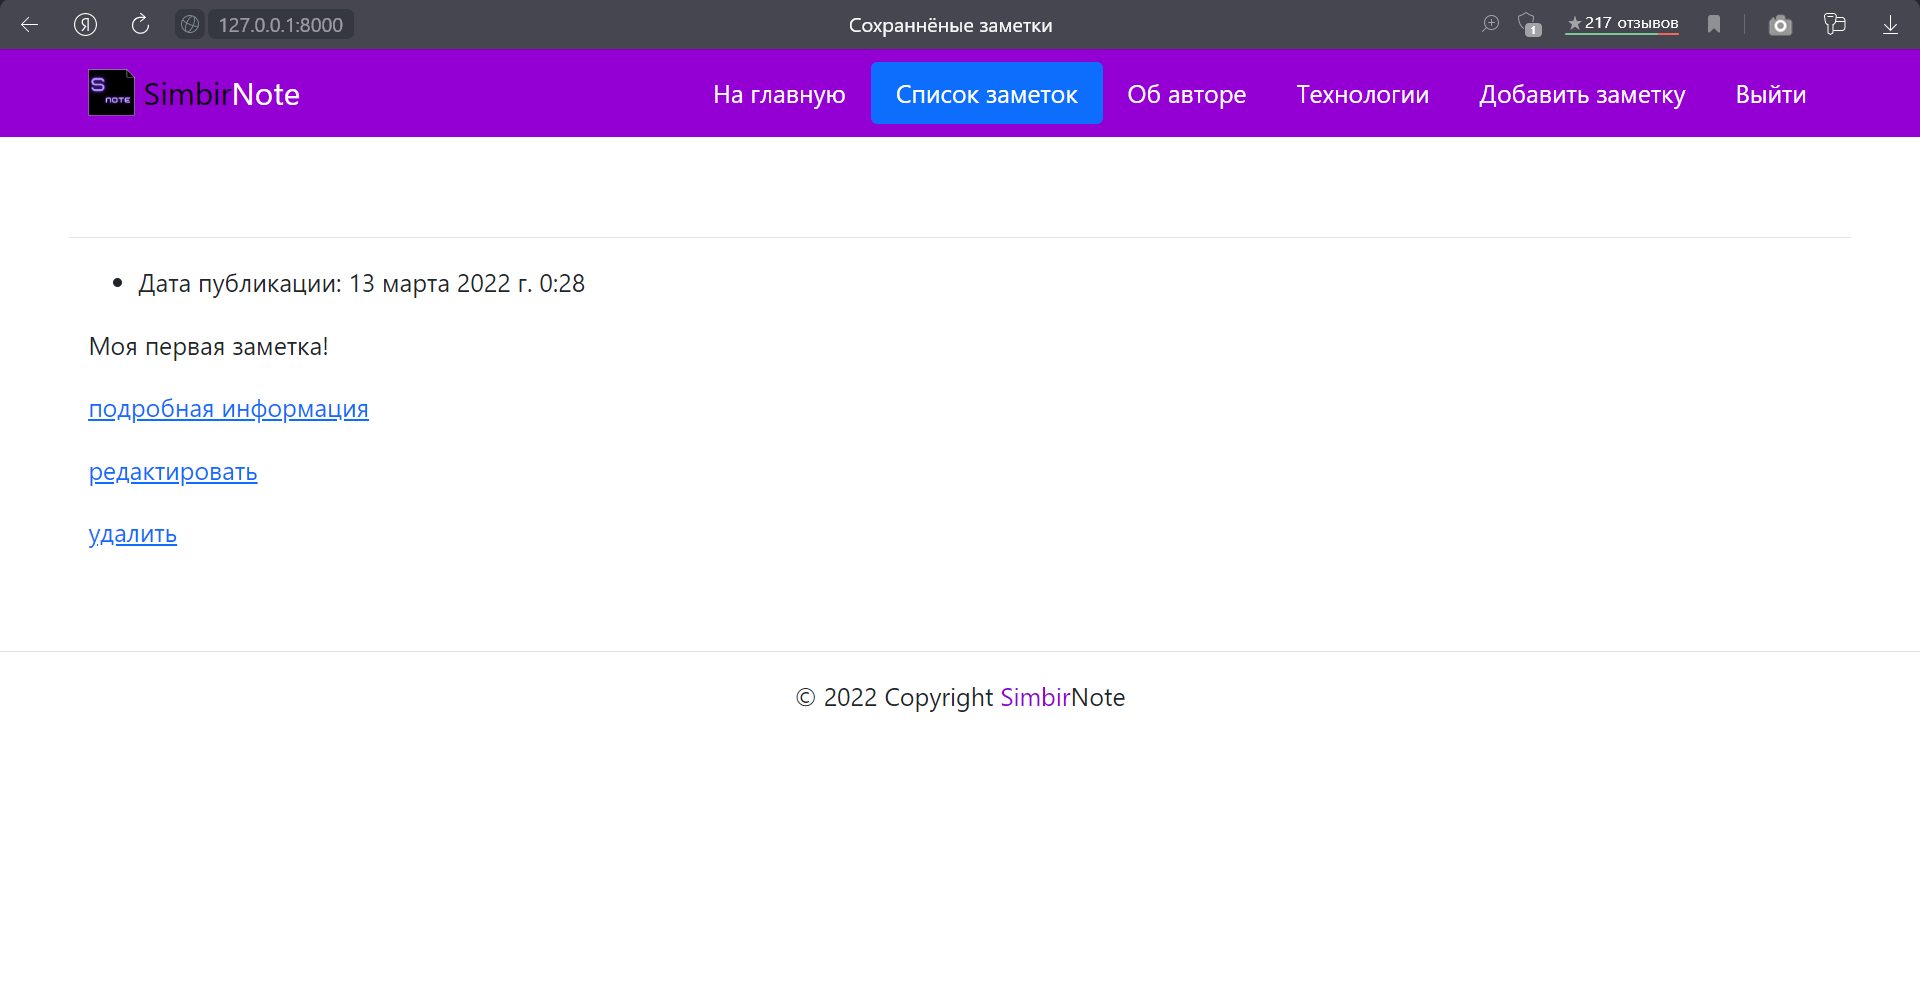The image size is (1920, 984).
Task: Click the редактировать link
Action: 173,471
